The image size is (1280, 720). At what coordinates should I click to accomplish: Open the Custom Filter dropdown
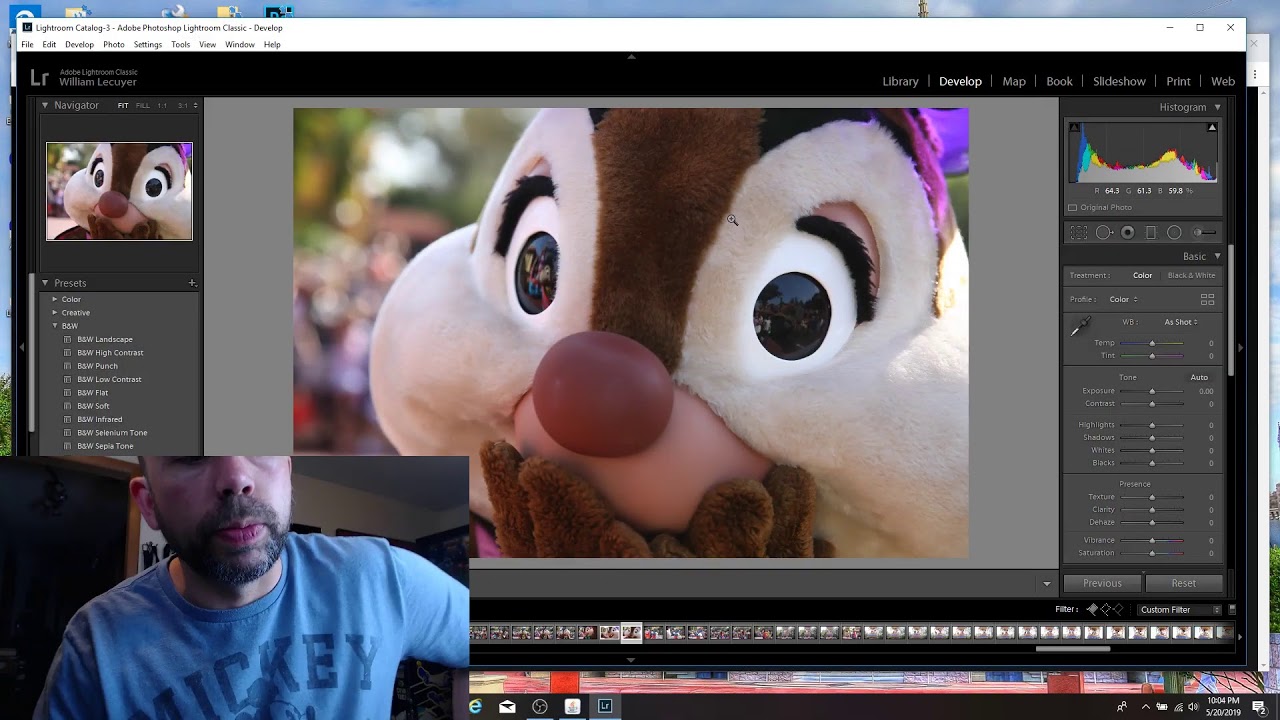[1179, 609]
